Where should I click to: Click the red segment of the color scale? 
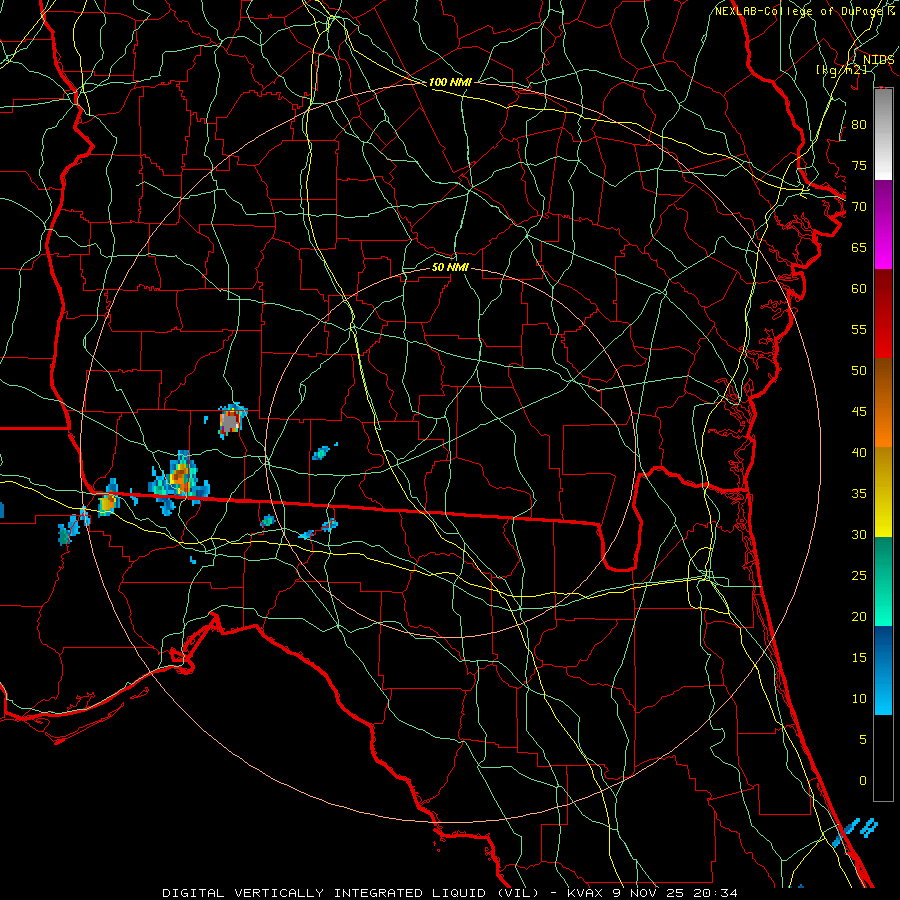coord(883,314)
